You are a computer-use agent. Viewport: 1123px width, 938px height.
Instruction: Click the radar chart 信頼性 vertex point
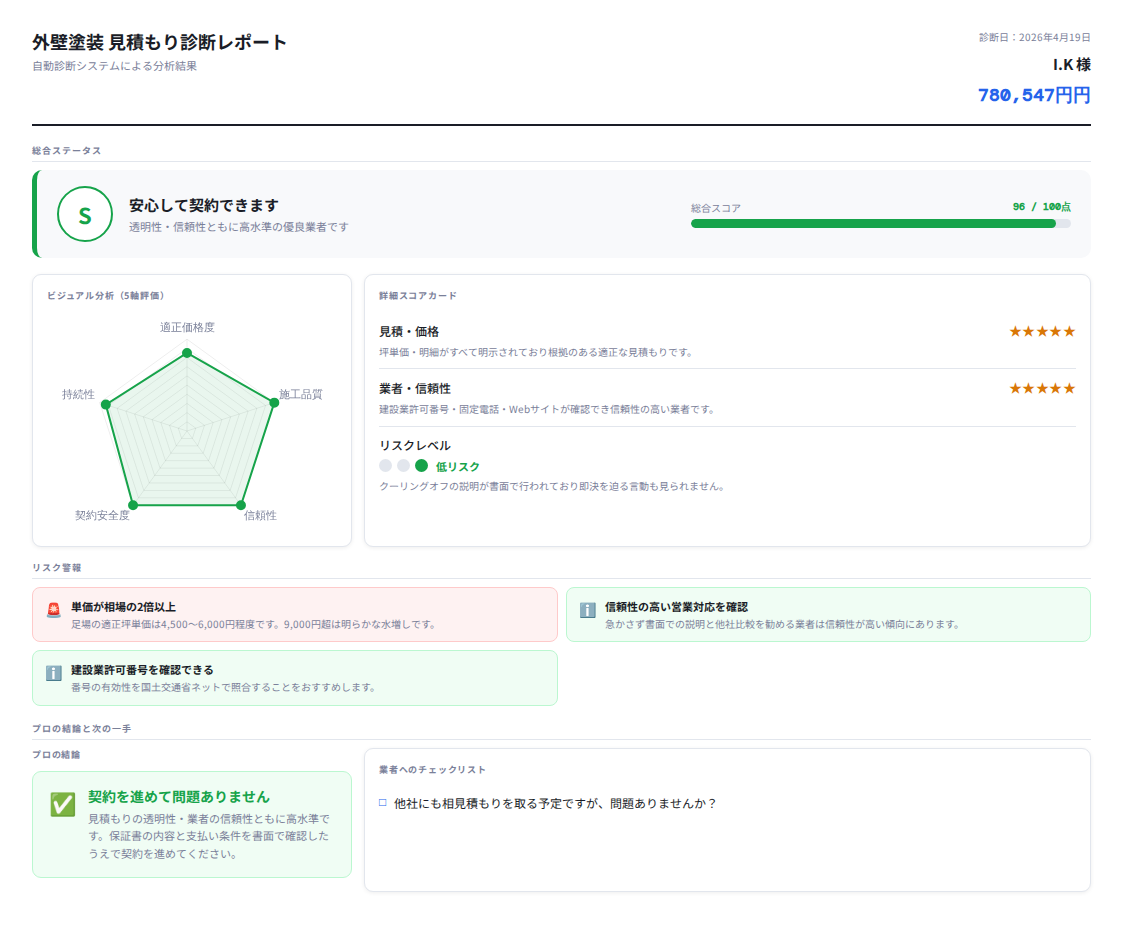click(x=241, y=505)
